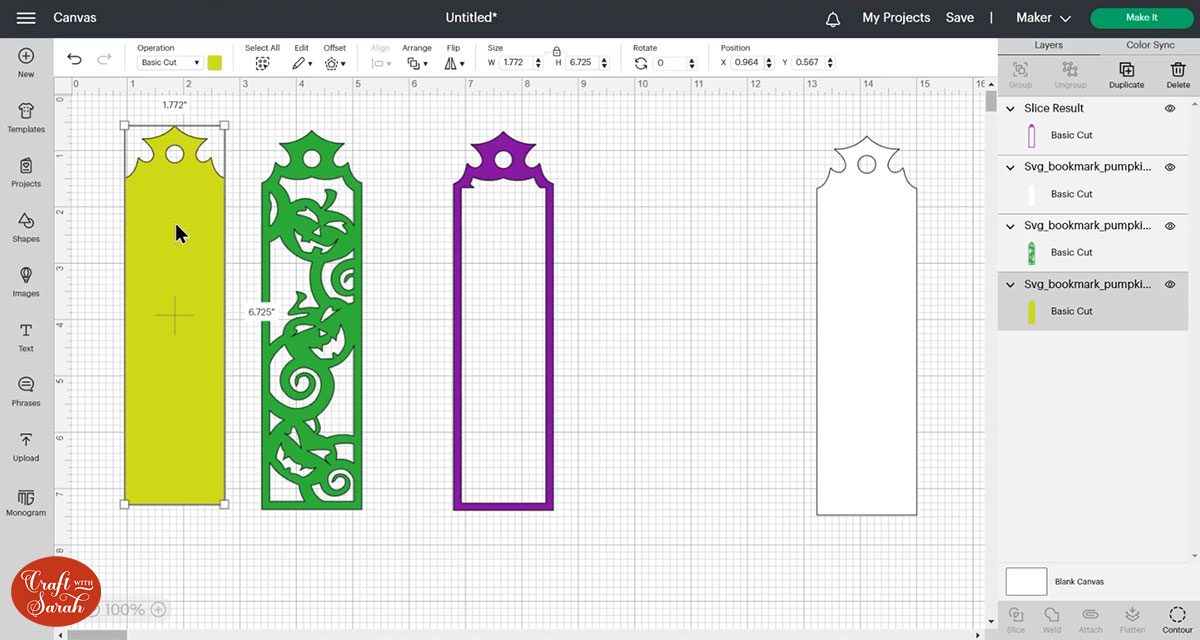Unlock the size aspect ratio lock
Image resolution: width=1200 pixels, height=640 pixels.
pyautogui.click(x=557, y=49)
